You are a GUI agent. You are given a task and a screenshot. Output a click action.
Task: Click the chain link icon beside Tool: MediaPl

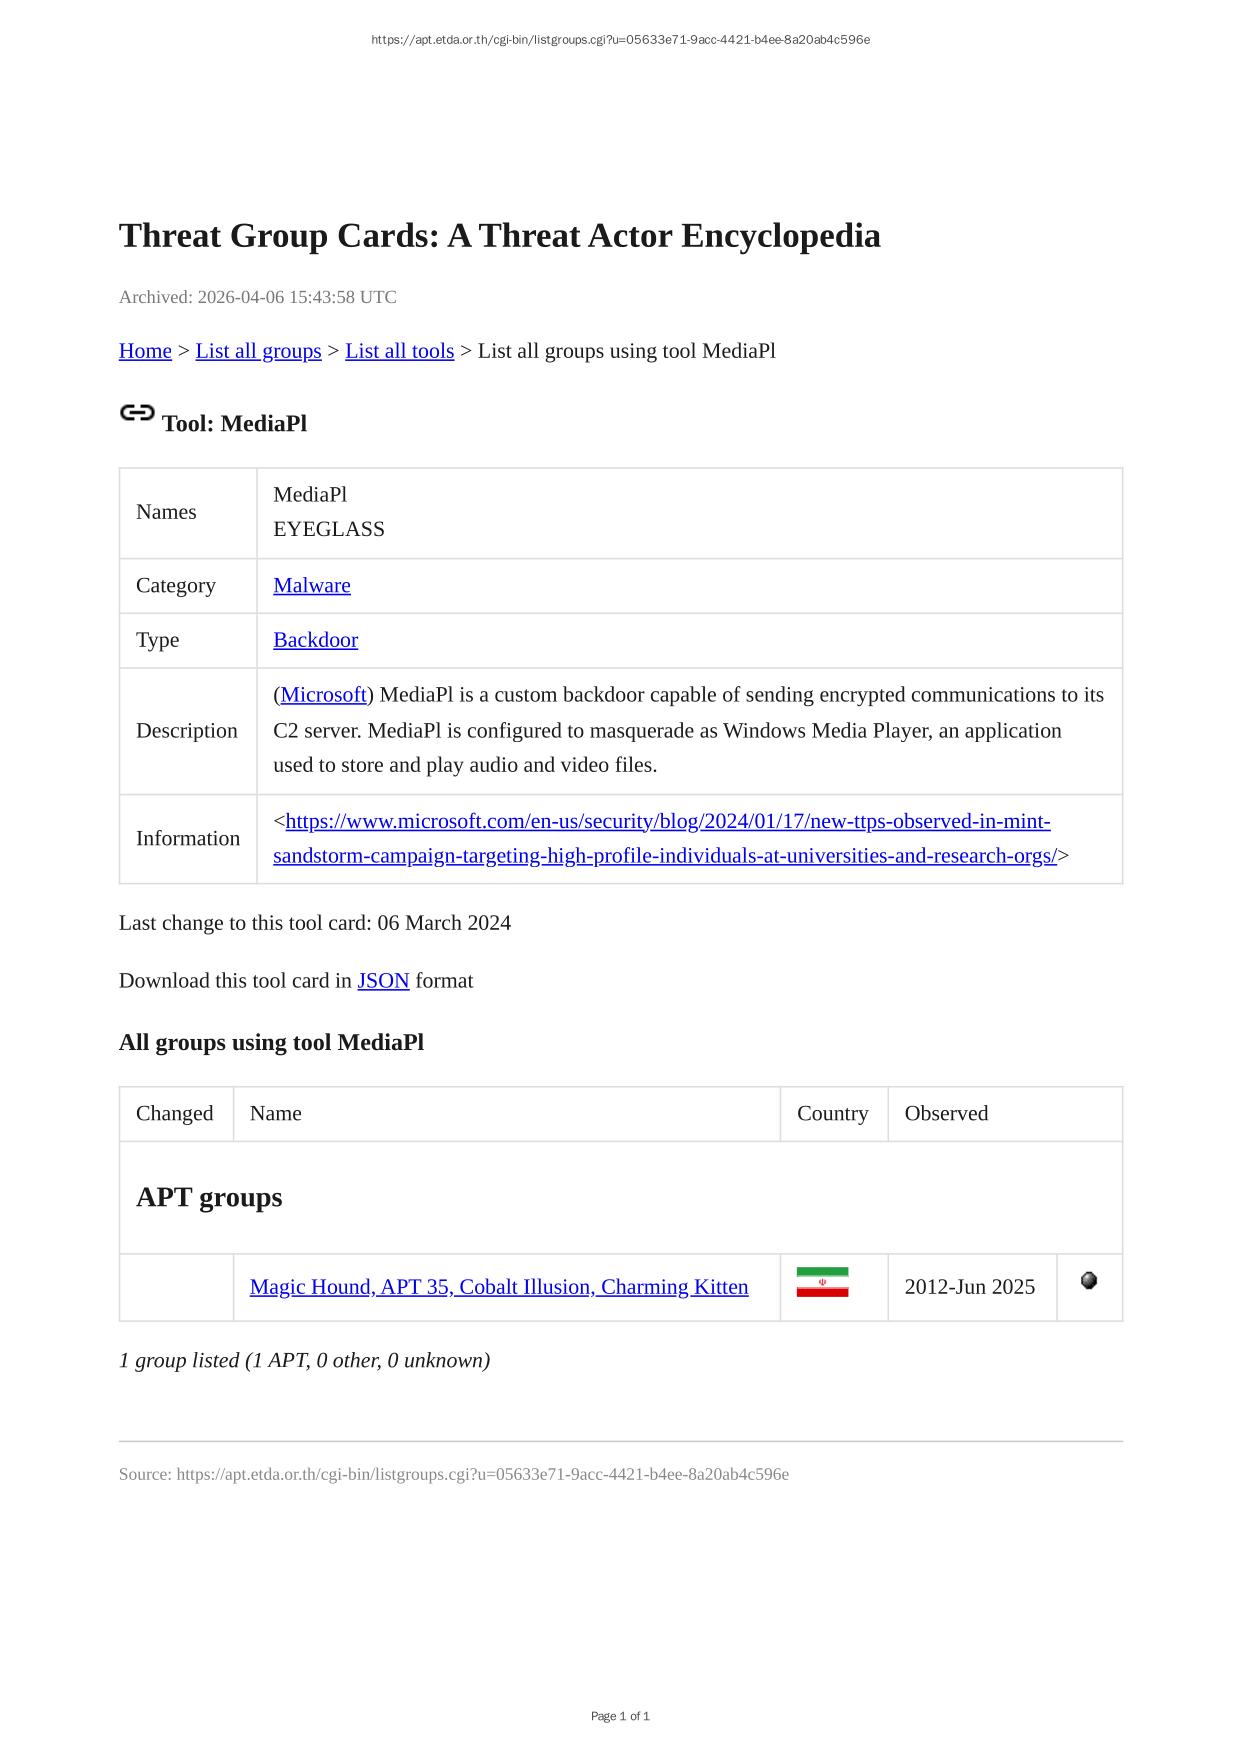[x=137, y=412]
